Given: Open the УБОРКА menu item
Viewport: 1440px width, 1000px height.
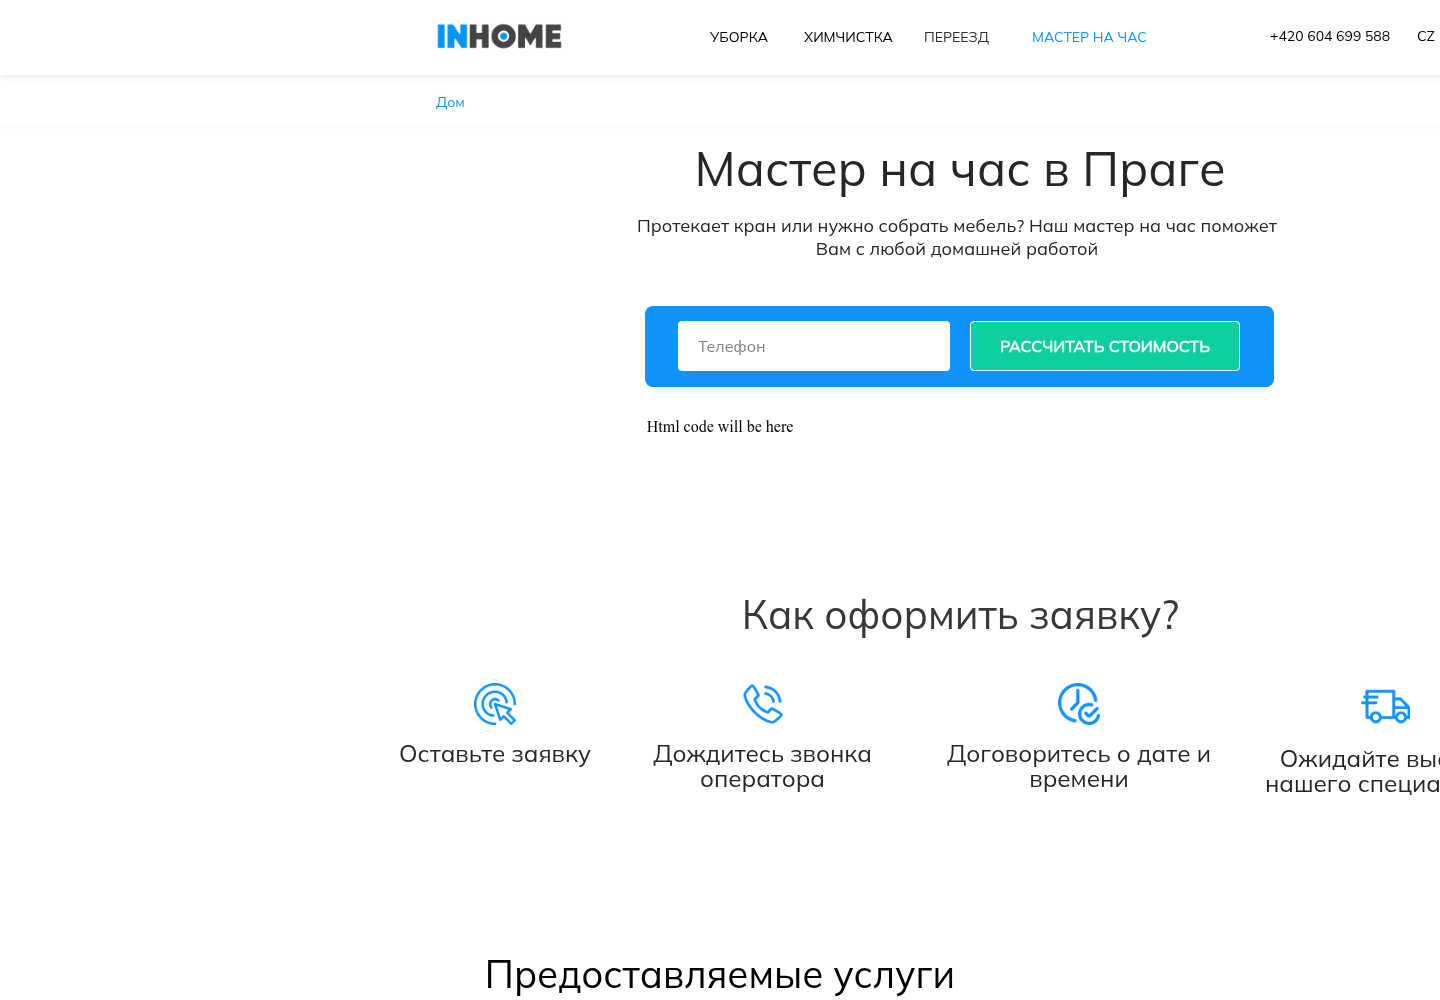Looking at the screenshot, I should point(739,37).
